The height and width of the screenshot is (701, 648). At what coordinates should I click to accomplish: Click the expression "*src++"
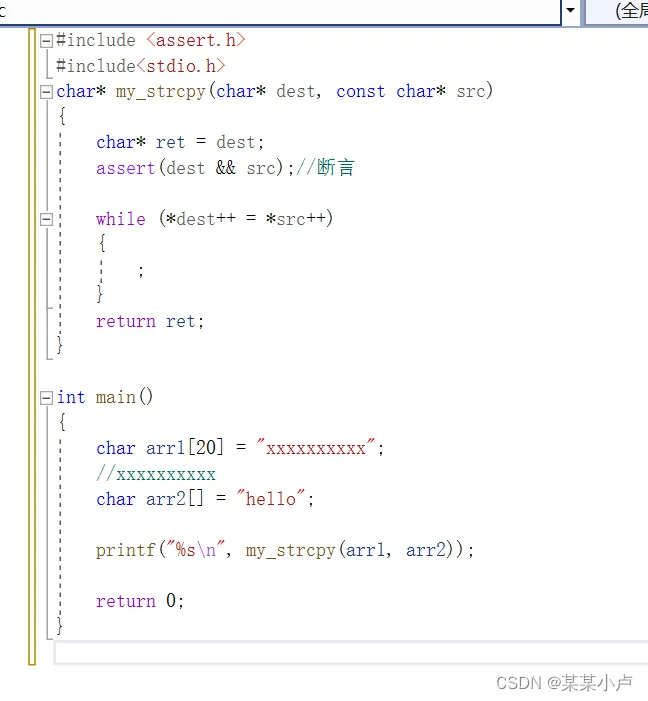click(296, 219)
